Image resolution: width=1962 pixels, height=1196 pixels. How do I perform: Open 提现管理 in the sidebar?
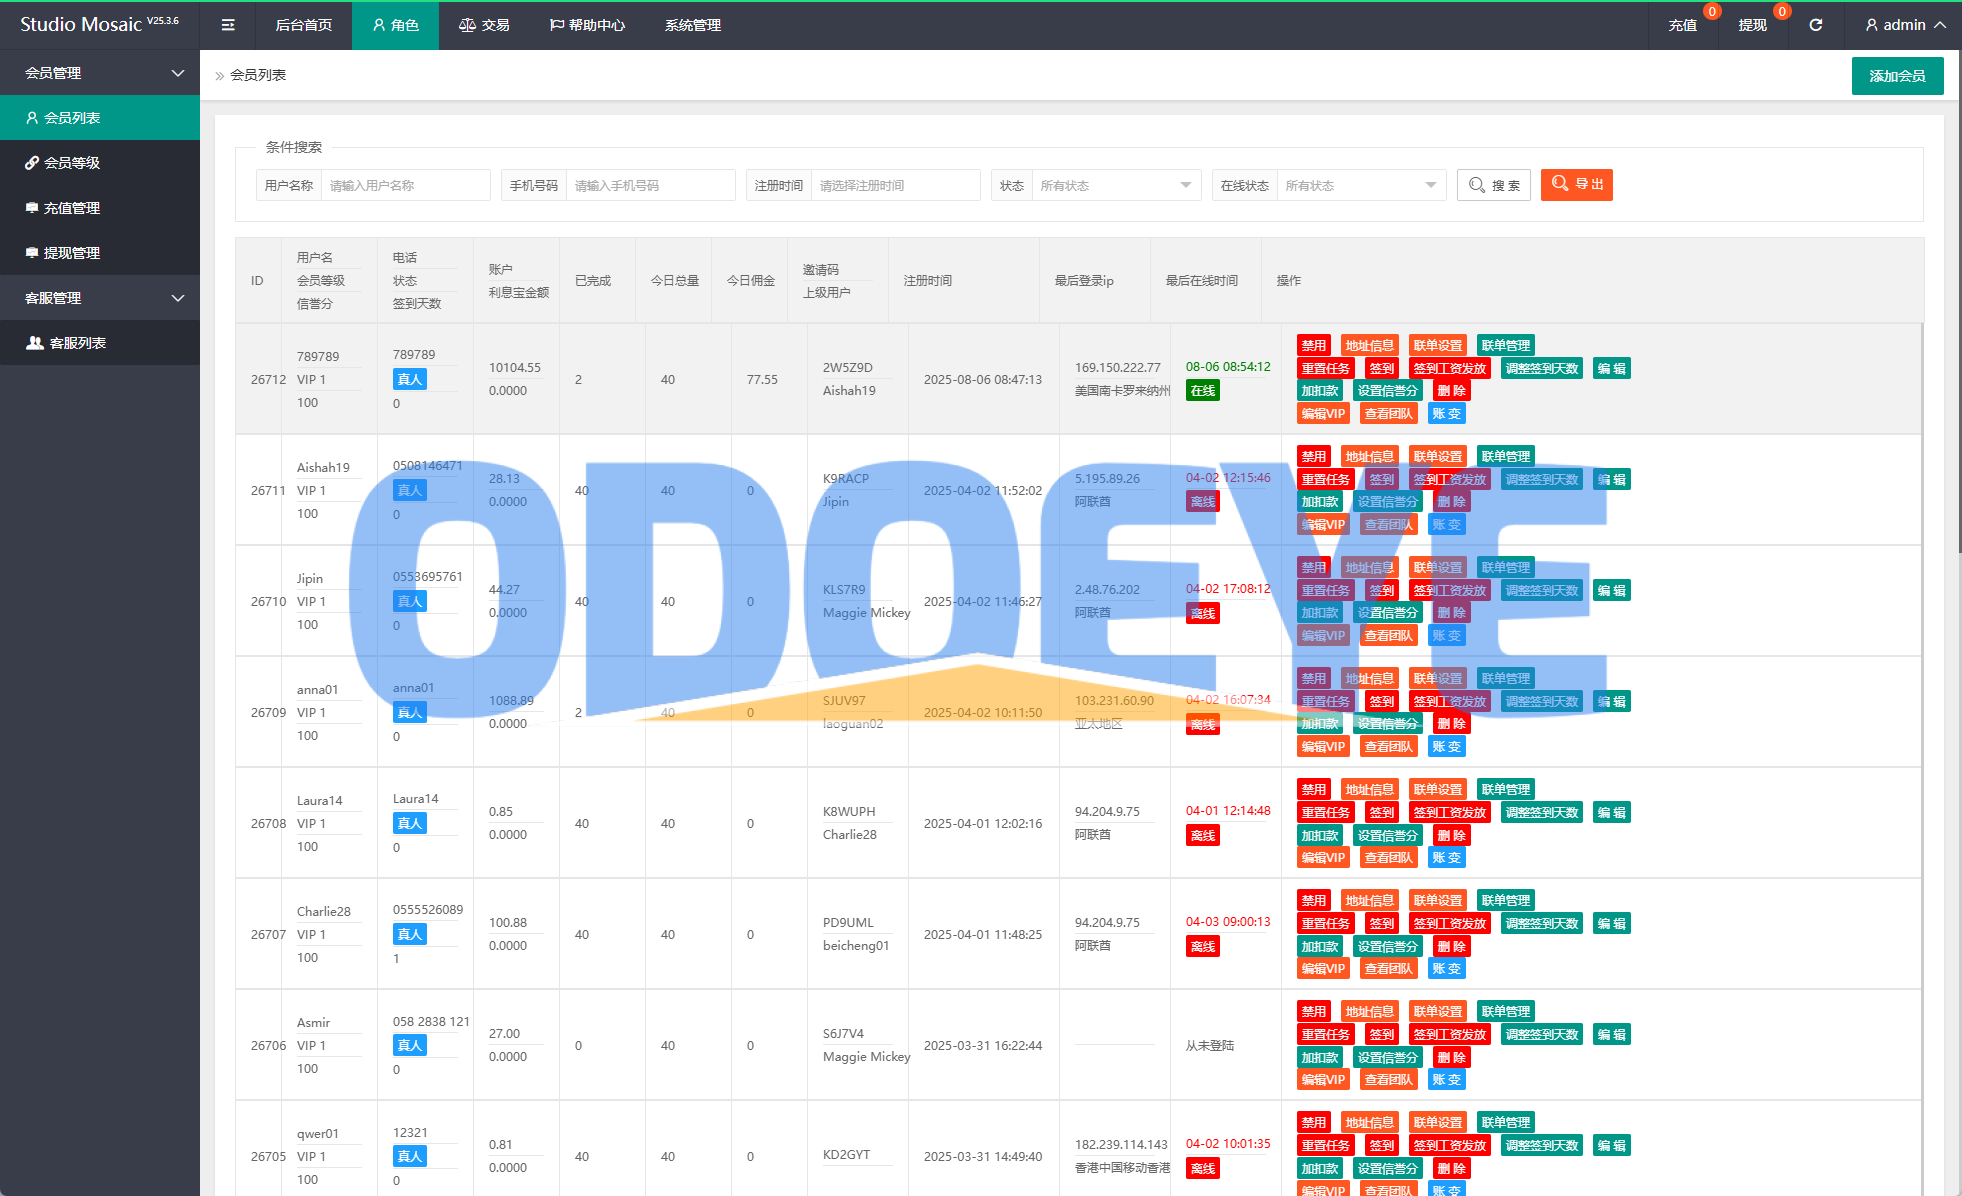[x=72, y=253]
